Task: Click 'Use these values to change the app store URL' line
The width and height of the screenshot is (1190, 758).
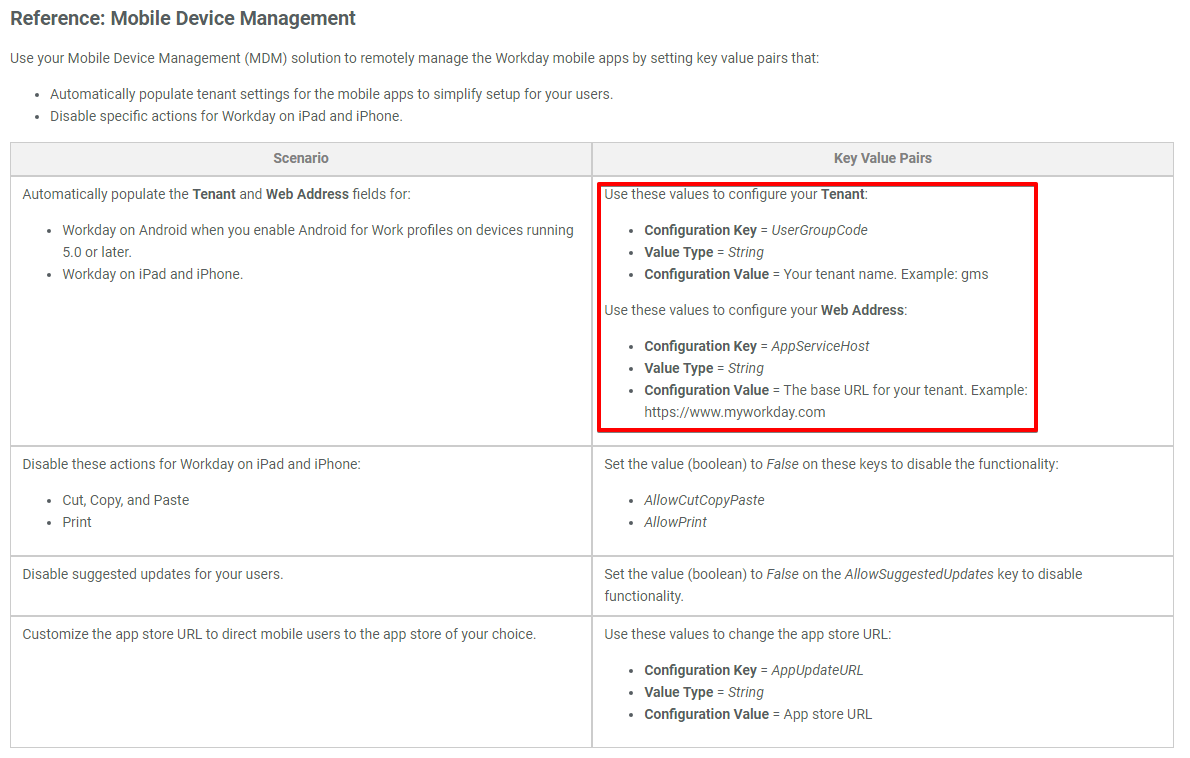Action: tap(748, 634)
